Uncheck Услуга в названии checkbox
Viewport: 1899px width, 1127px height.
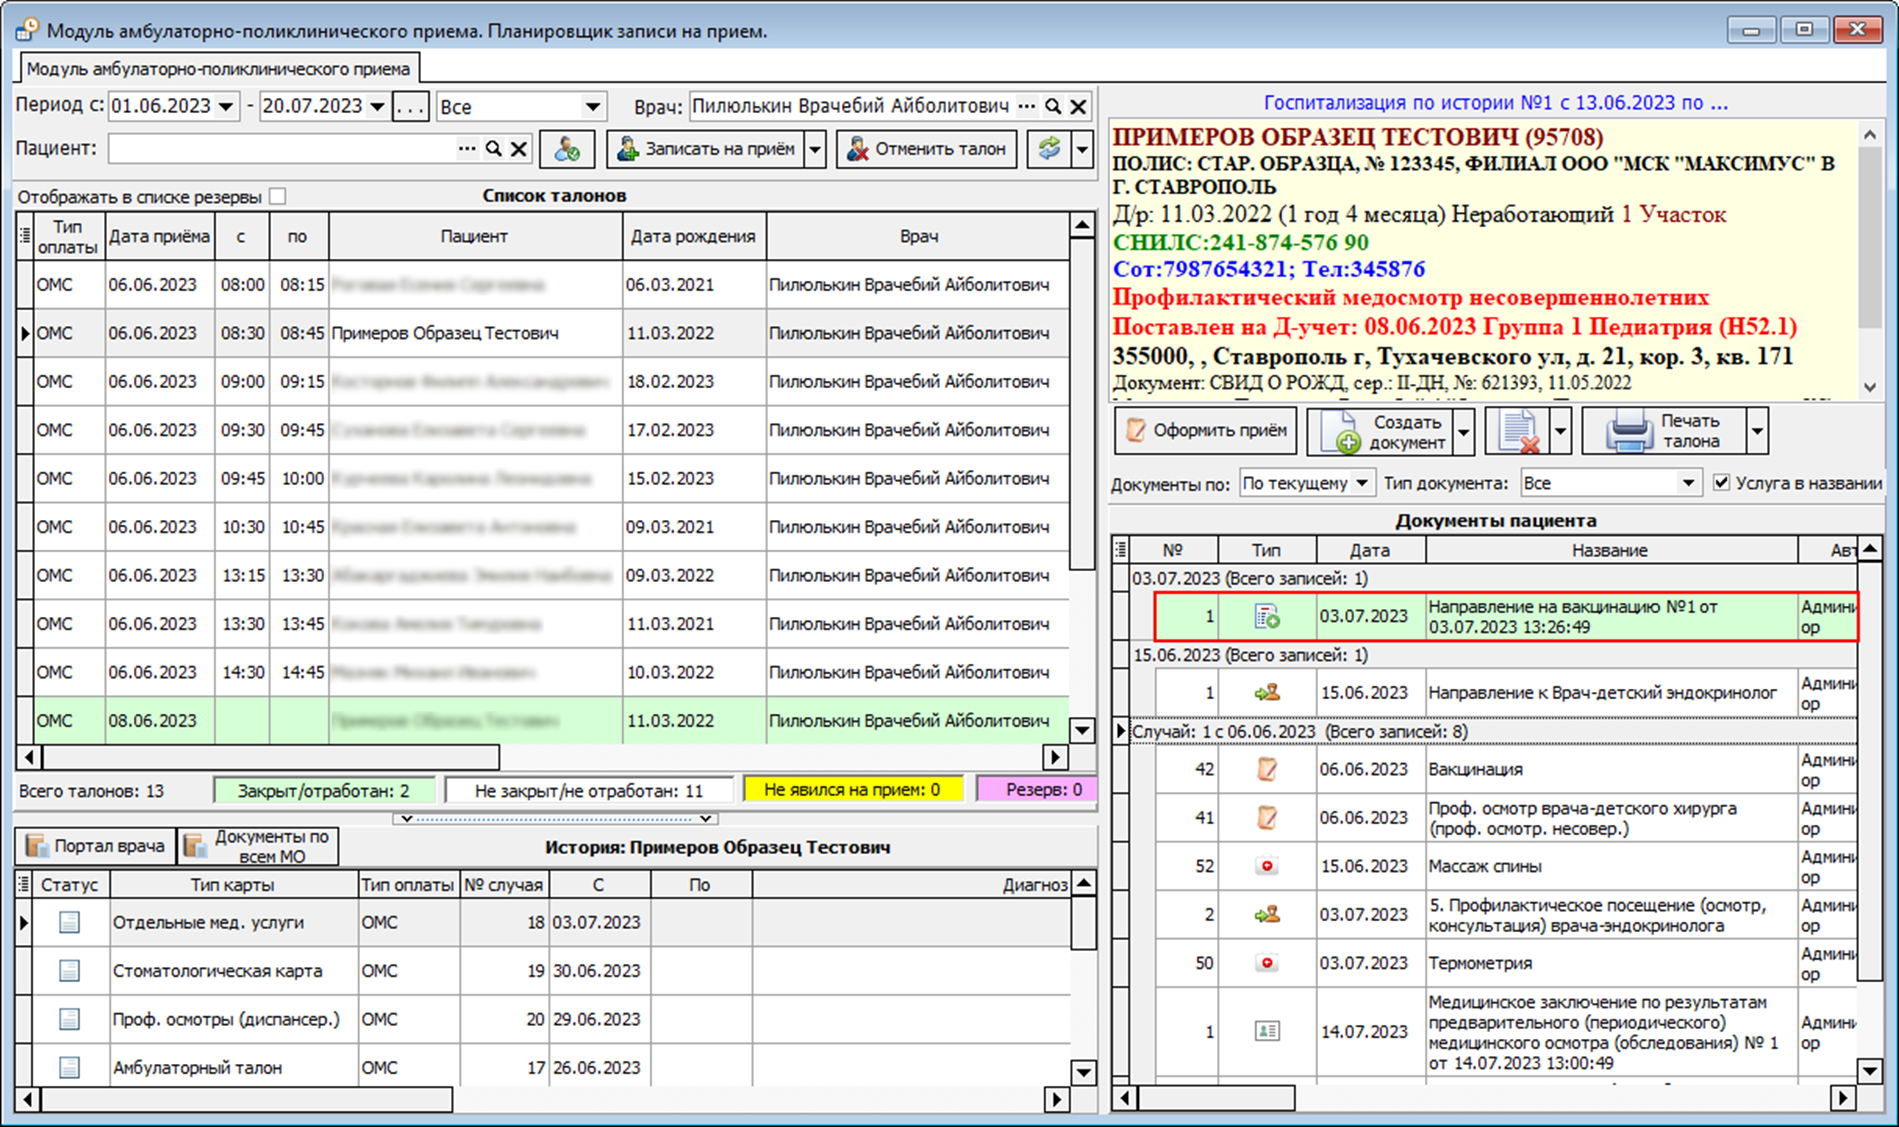click(1721, 483)
